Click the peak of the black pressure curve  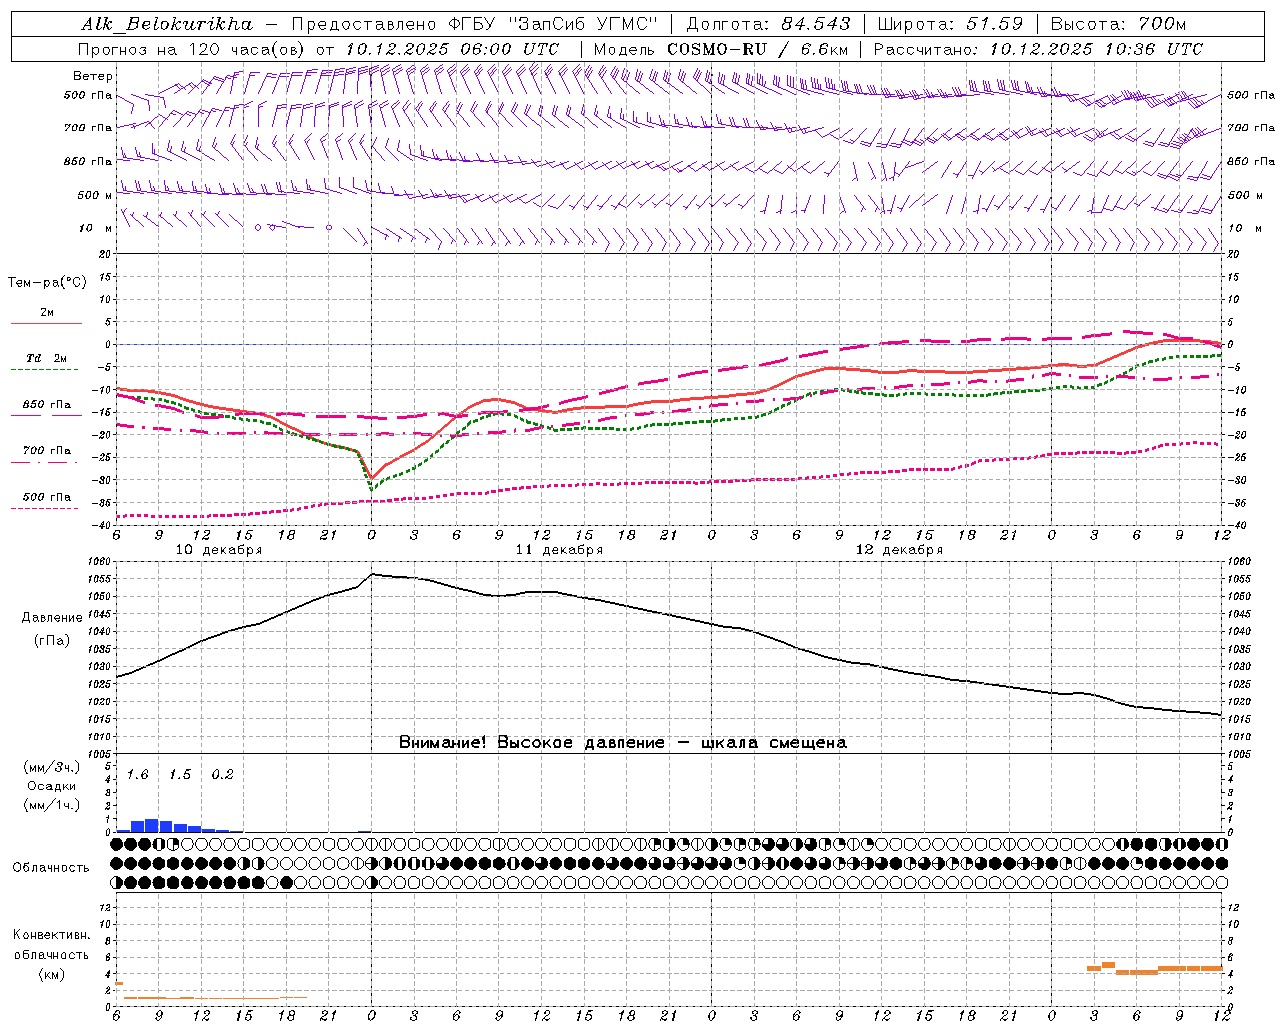coord(372,574)
